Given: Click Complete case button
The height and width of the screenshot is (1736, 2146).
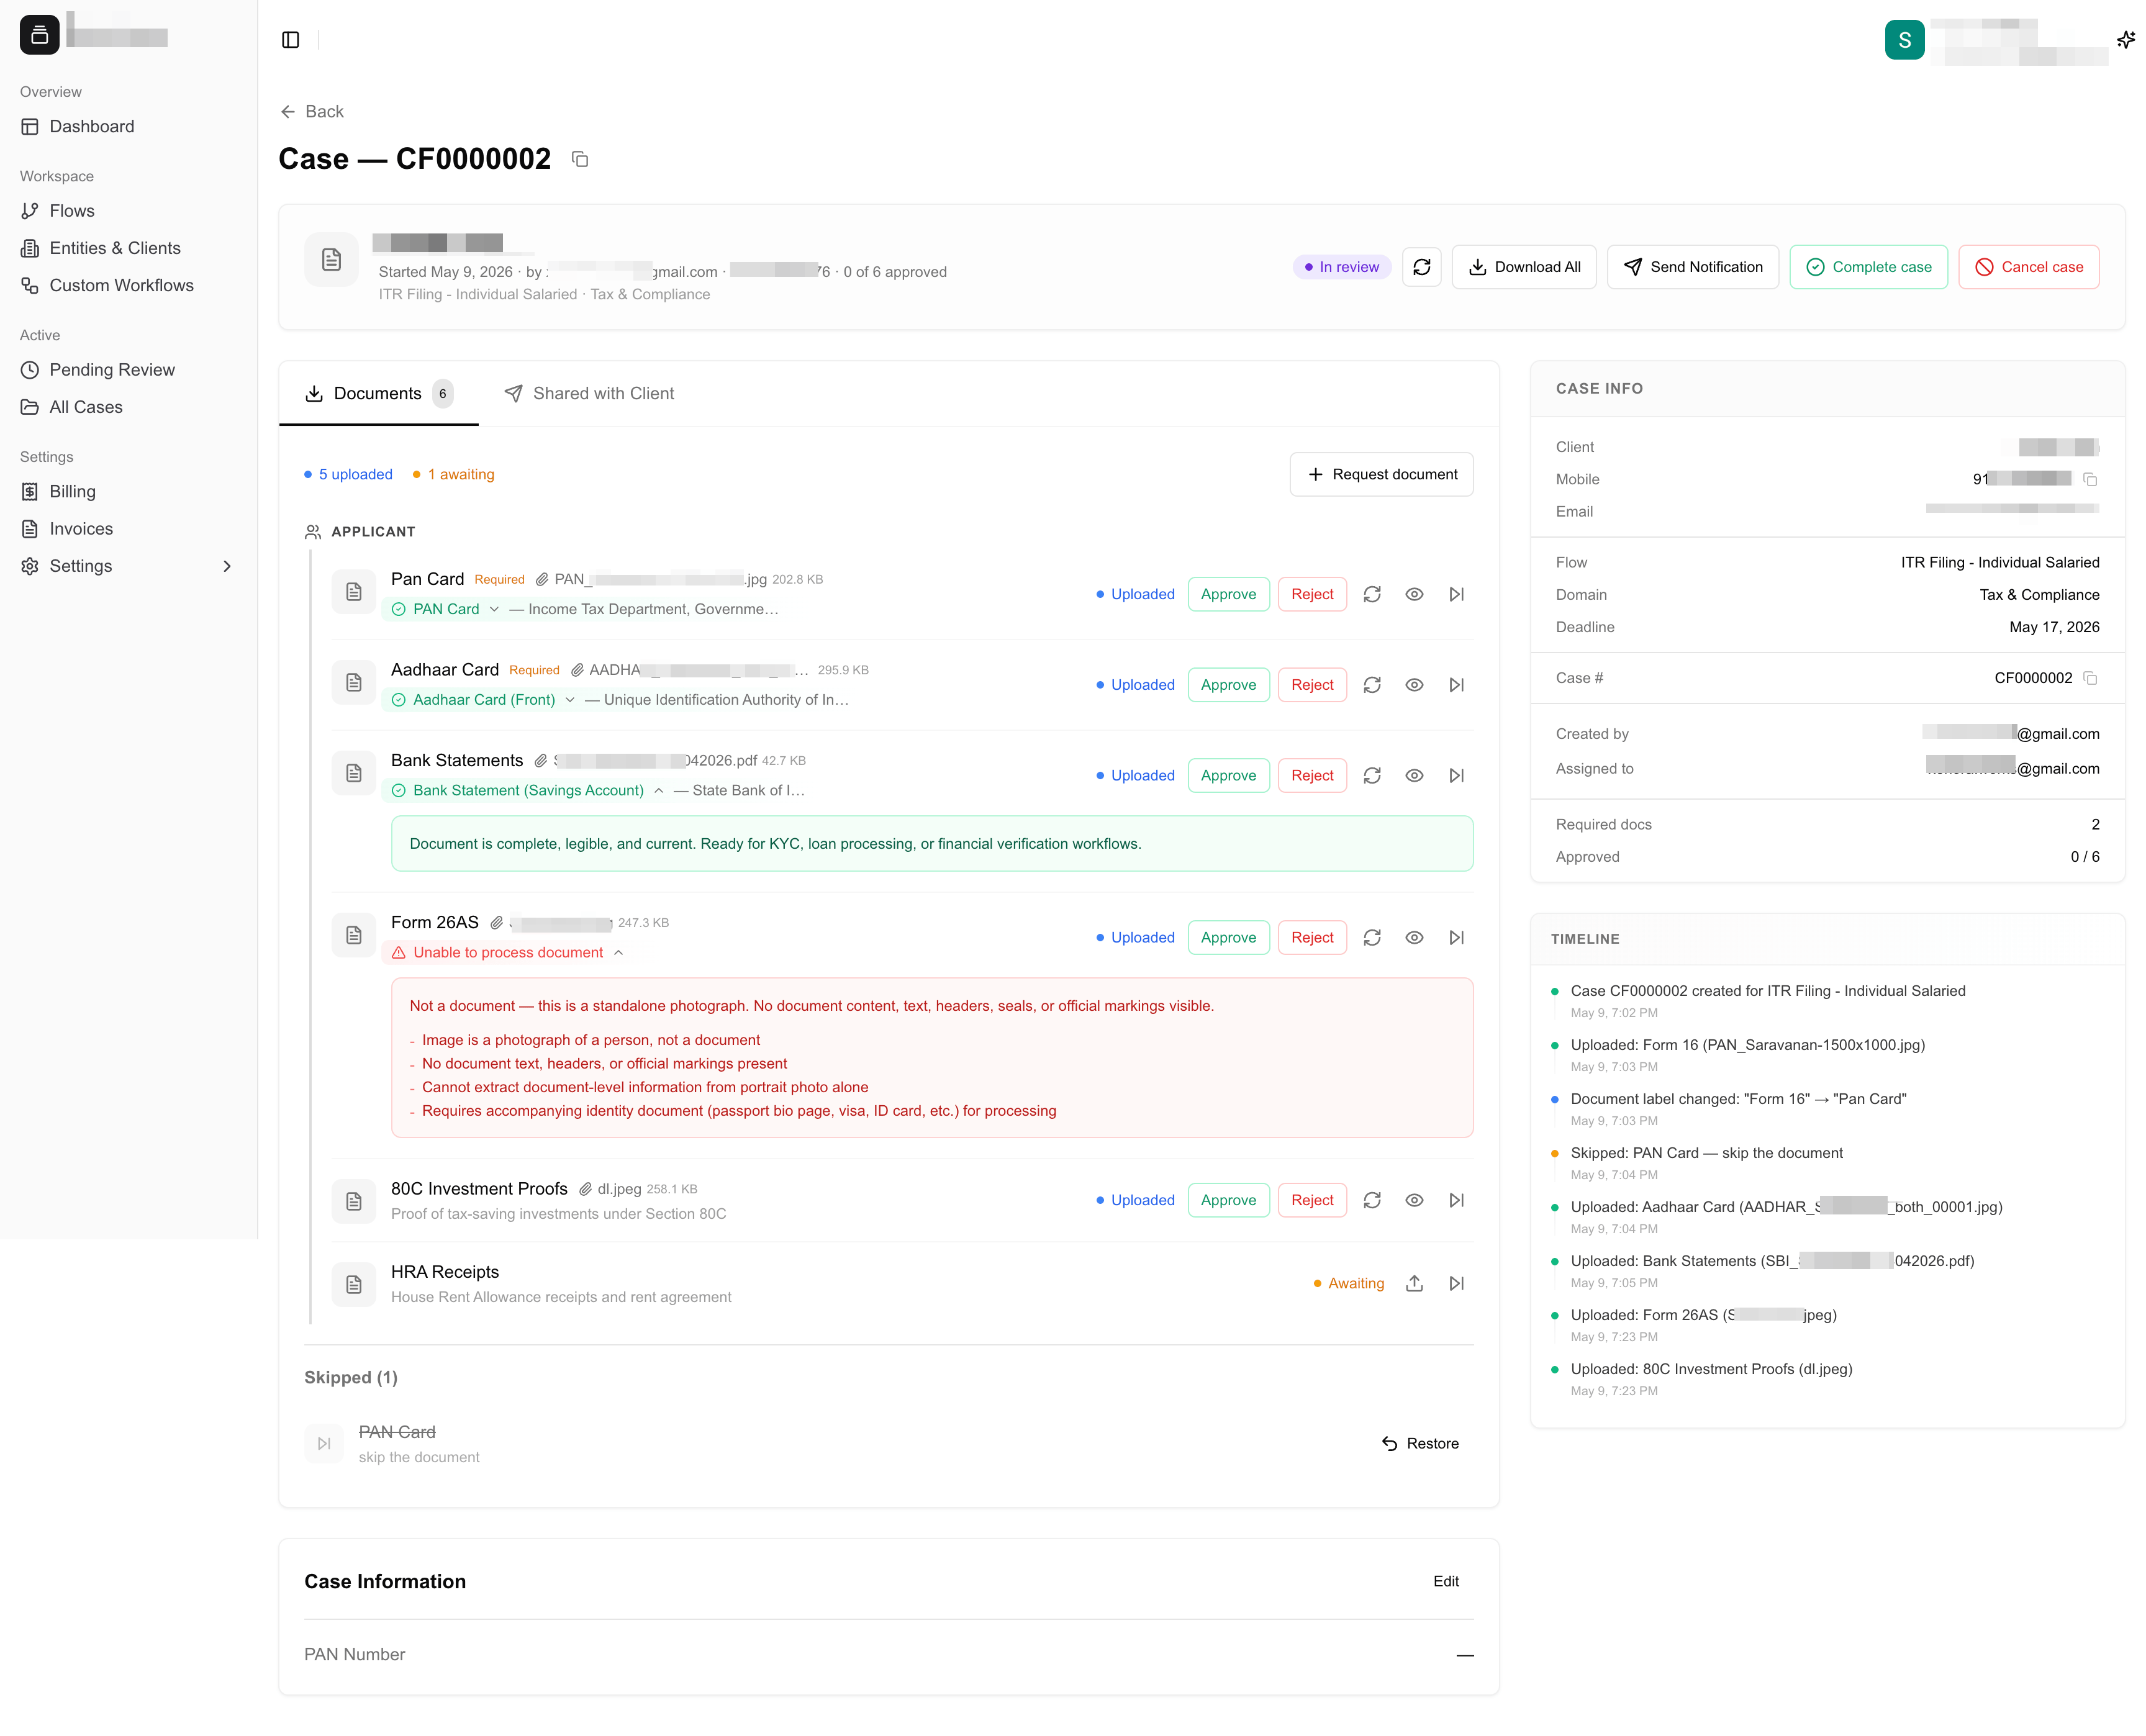Looking at the screenshot, I should (1868, 267).
